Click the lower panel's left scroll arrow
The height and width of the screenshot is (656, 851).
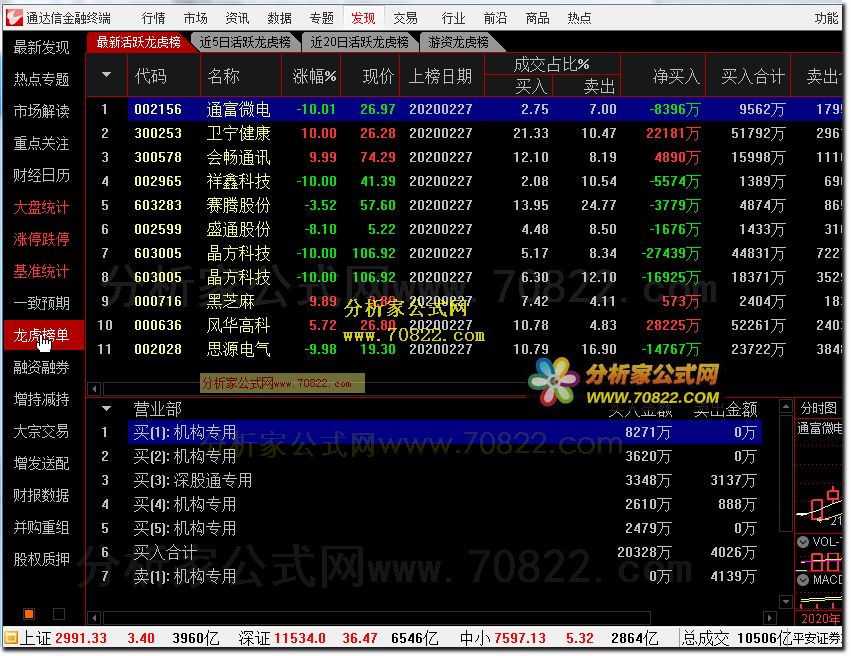[x=94, y=617]
